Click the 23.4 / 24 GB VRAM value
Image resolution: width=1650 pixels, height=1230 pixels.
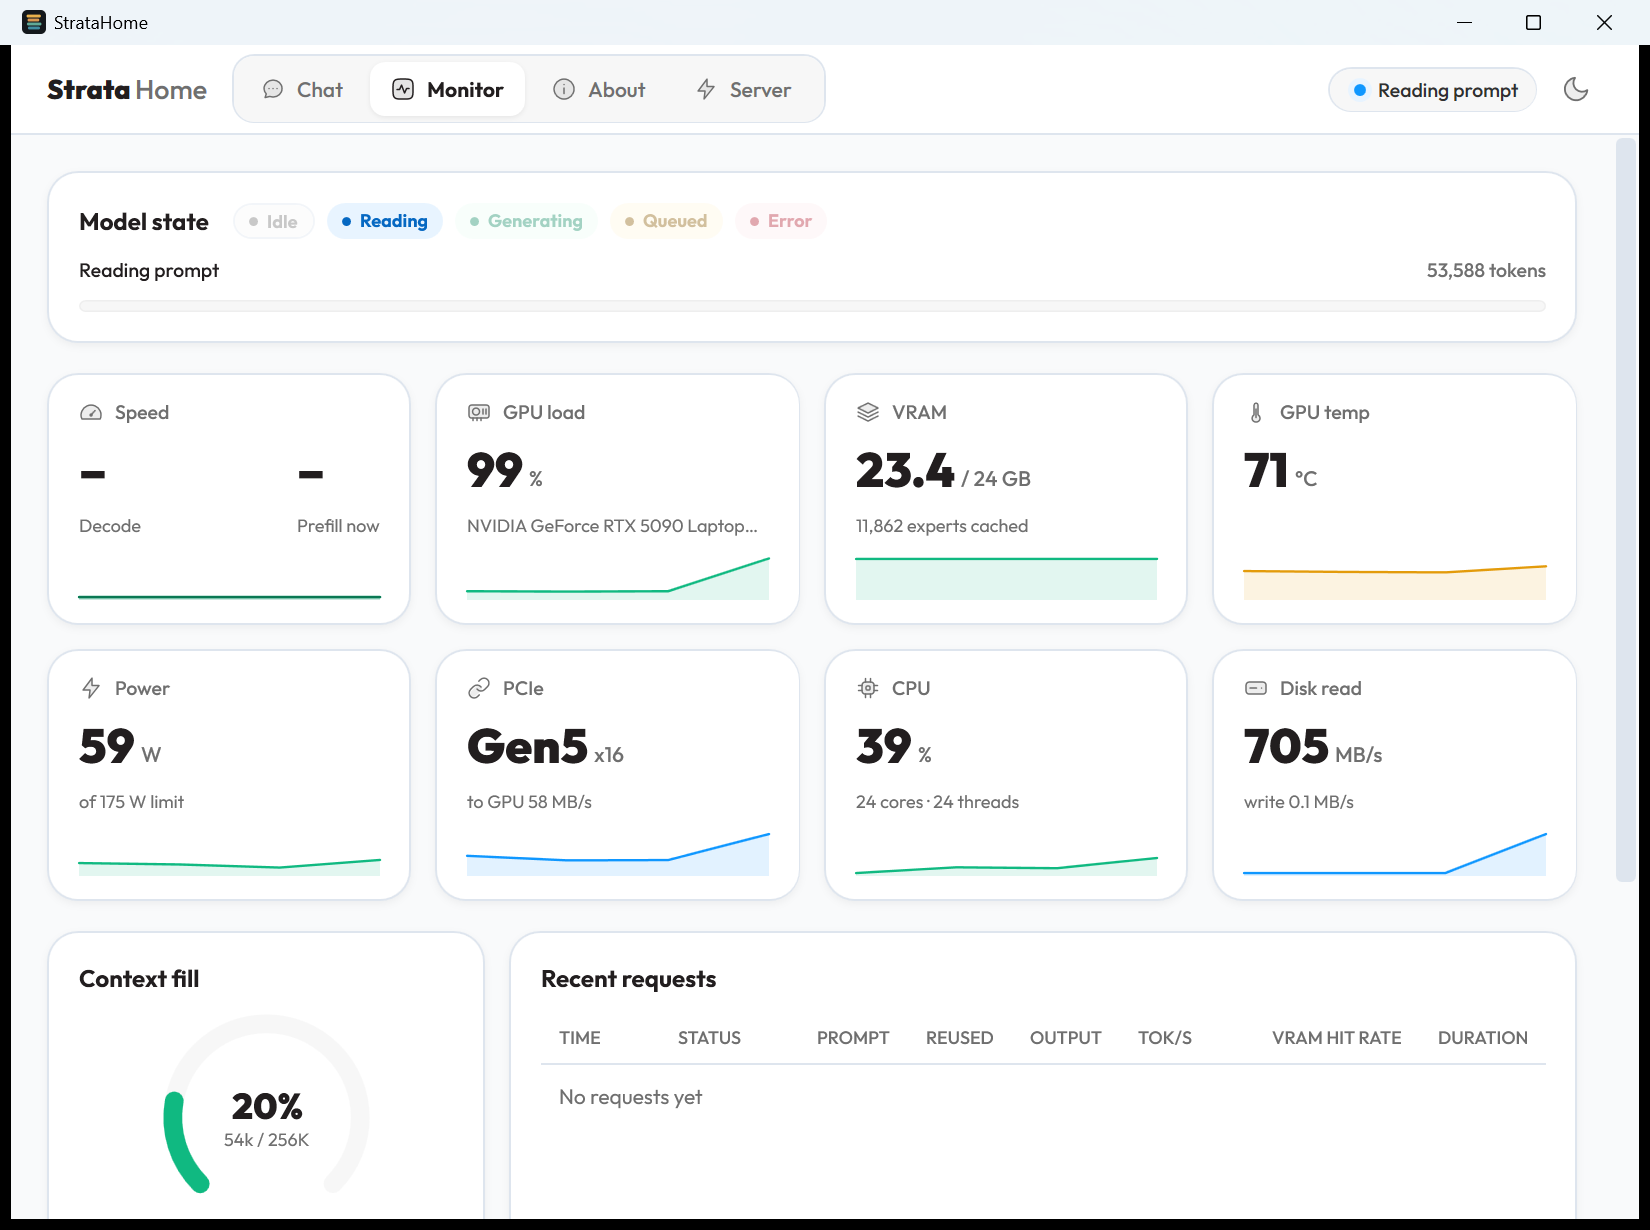point(943,471)
